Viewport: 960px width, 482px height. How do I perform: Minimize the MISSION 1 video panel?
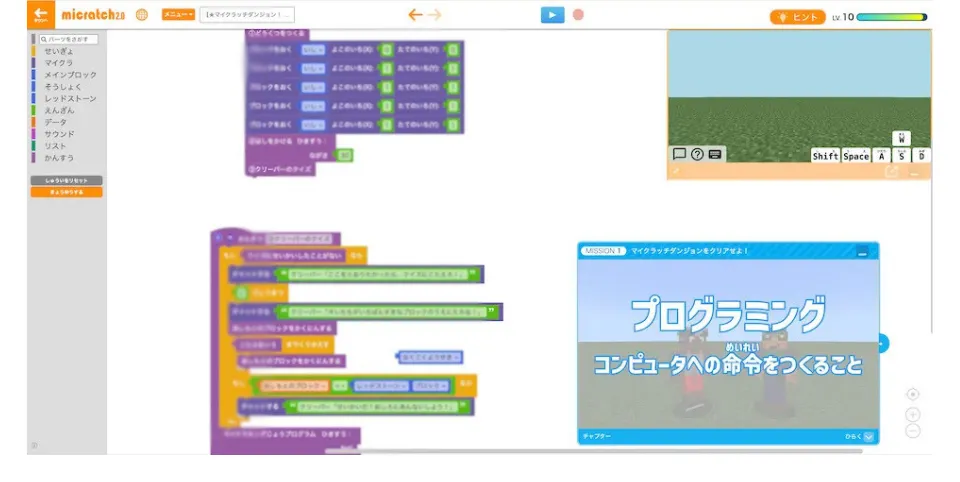(862, 251)
